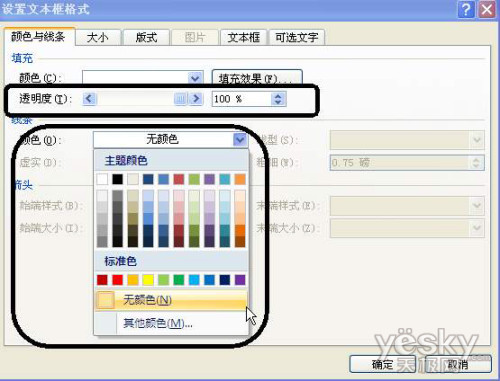Click the transparency slider left arrow
500x381 pixels.
[x=89, y=99]
